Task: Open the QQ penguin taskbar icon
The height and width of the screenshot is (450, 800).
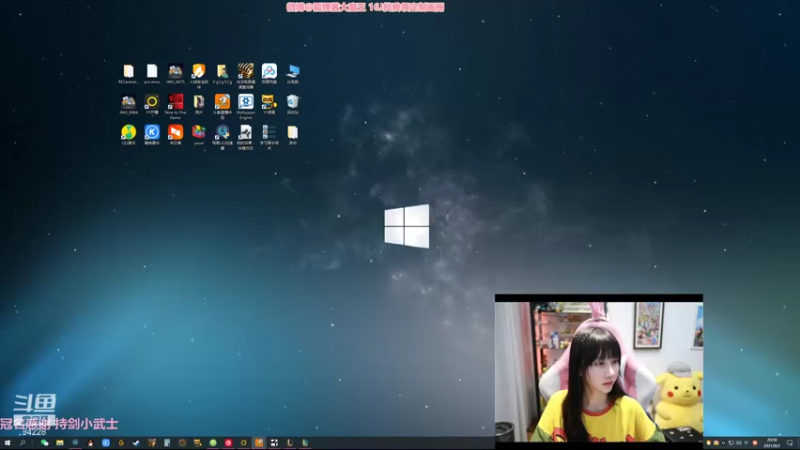Action: [90, 443]
